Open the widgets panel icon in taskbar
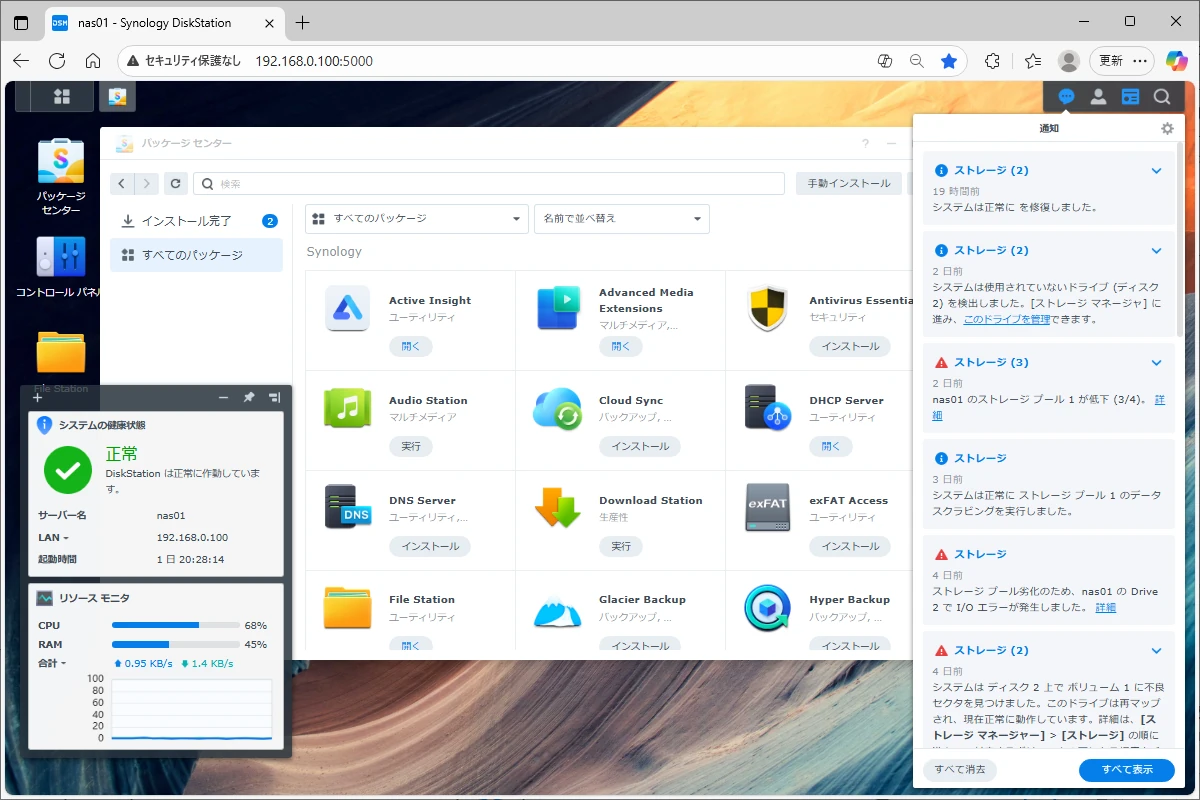 point(1130,97)
